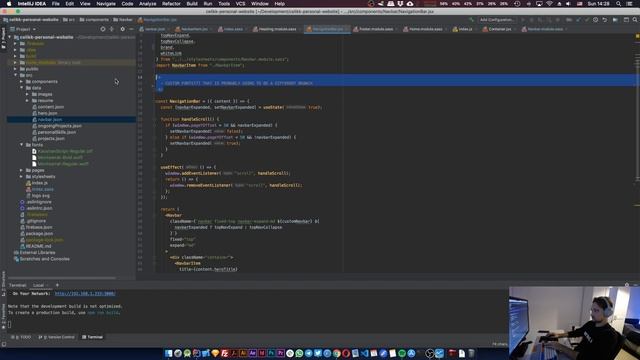Switch to Home.module.sass editor tab
640x360 pixels.
coord(426,29)
